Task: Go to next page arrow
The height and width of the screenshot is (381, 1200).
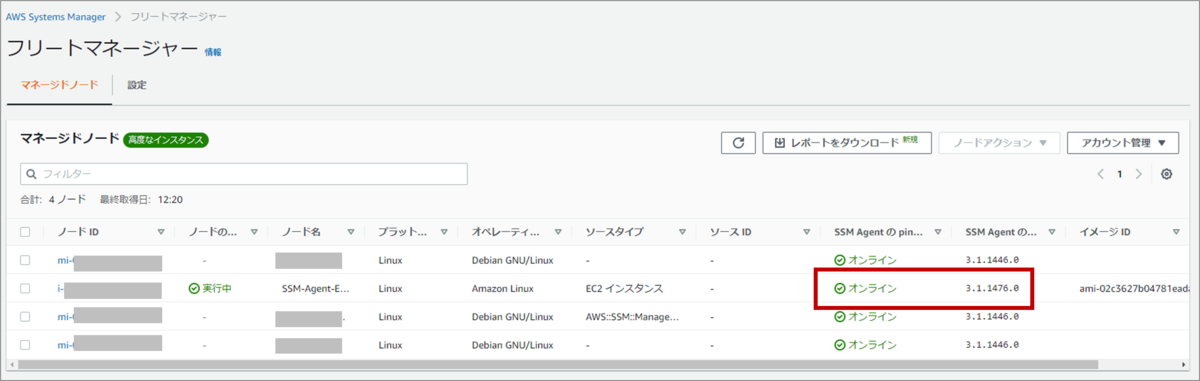Action: [x=1139, y=174]
